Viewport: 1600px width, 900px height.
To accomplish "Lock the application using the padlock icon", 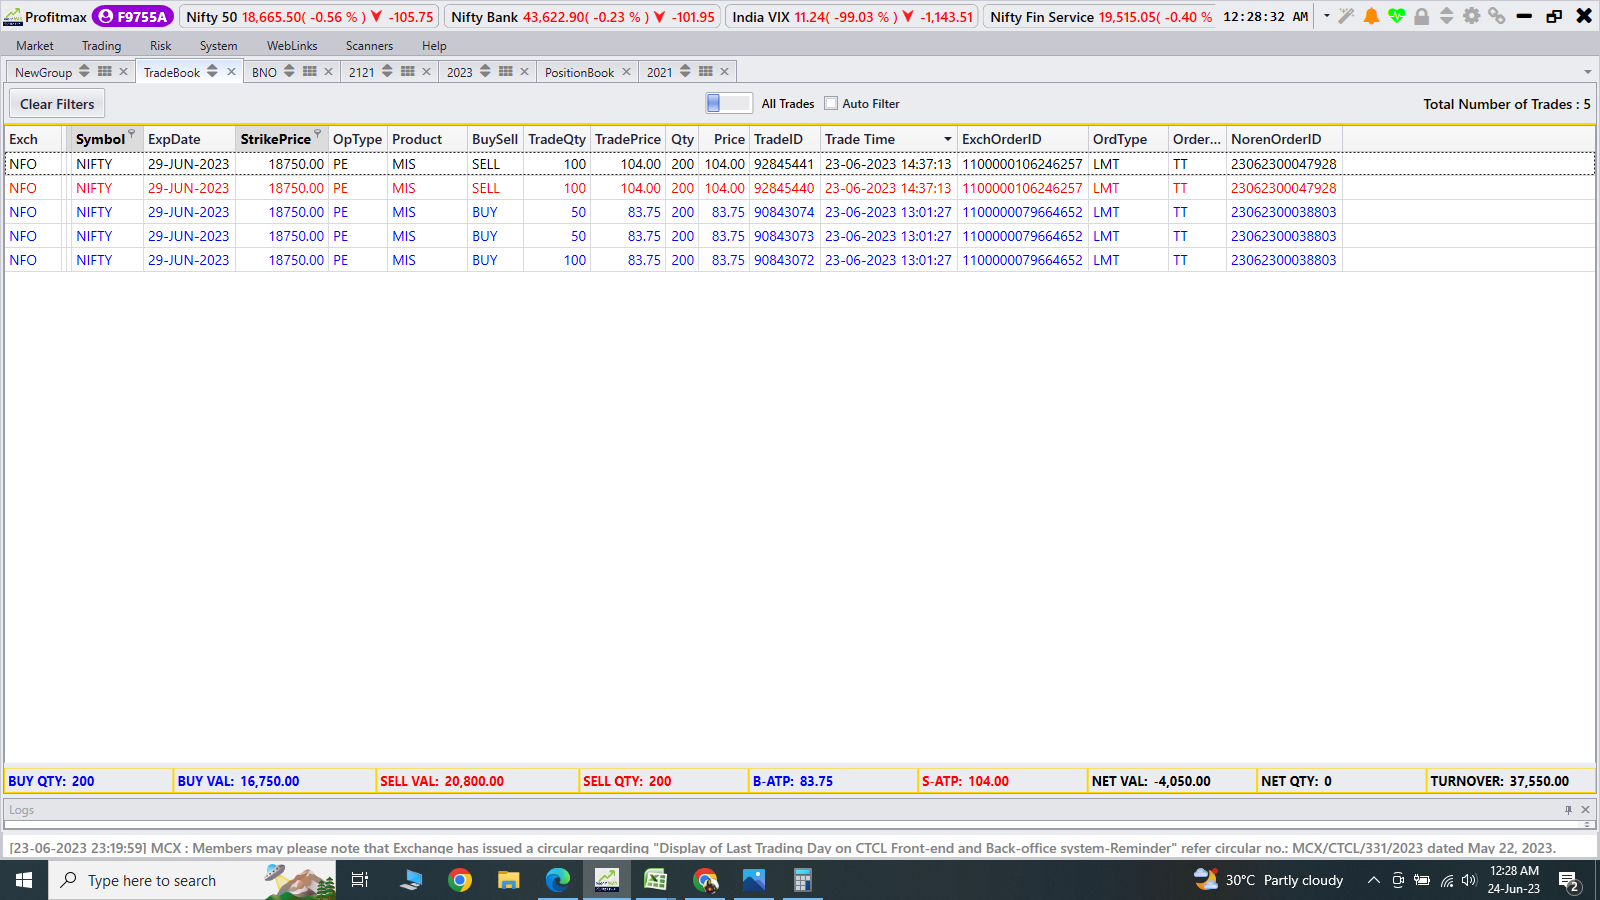I will (x=1421, y=16).
